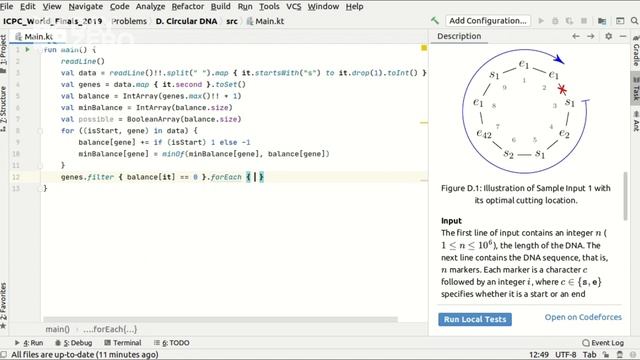Open the 5: Debug tool window
Image resolution: width=640 pixels, height=360 pixels.
[x=74, y=343]
